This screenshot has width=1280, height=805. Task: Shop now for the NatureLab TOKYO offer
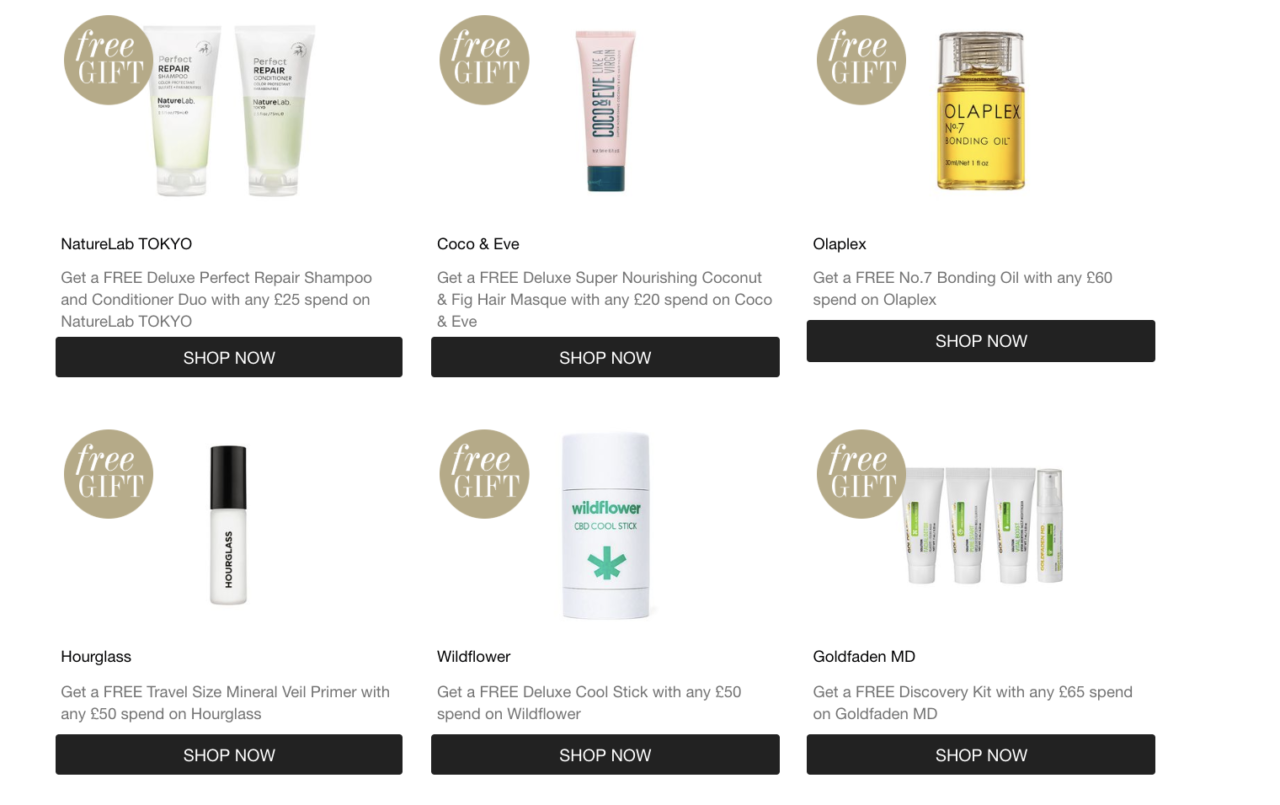[x=229, y=357]
